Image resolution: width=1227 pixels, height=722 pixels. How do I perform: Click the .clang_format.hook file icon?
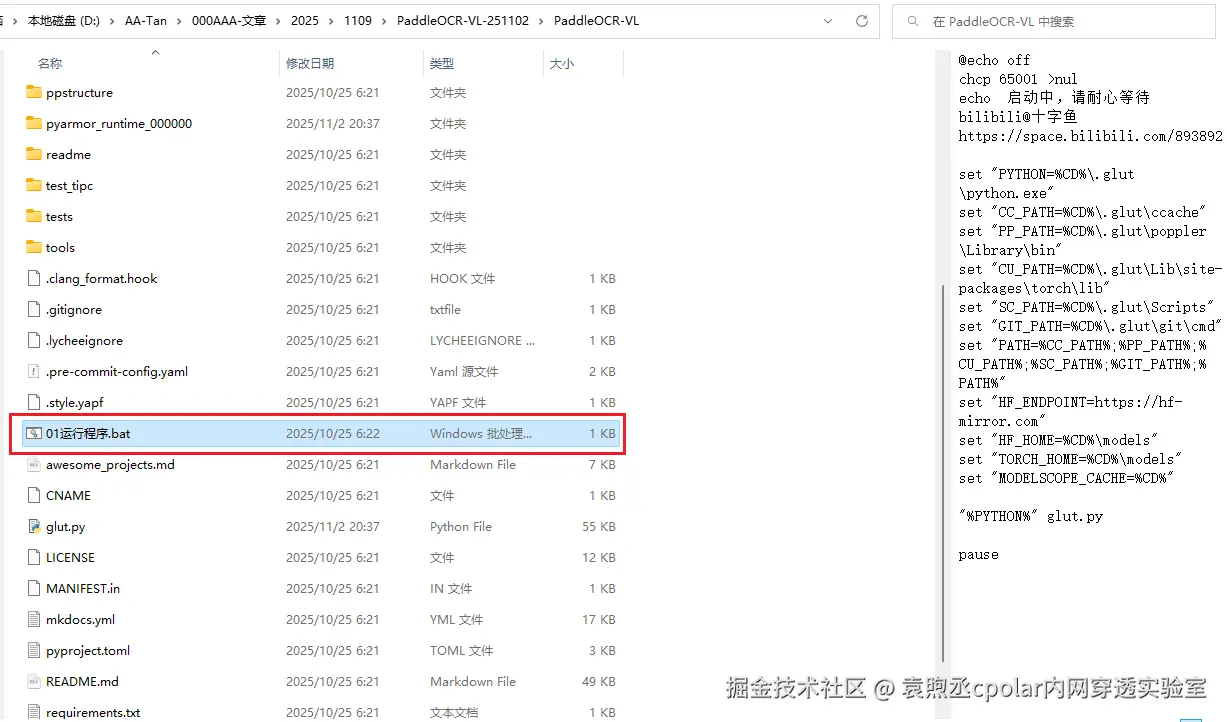[34, 279]
